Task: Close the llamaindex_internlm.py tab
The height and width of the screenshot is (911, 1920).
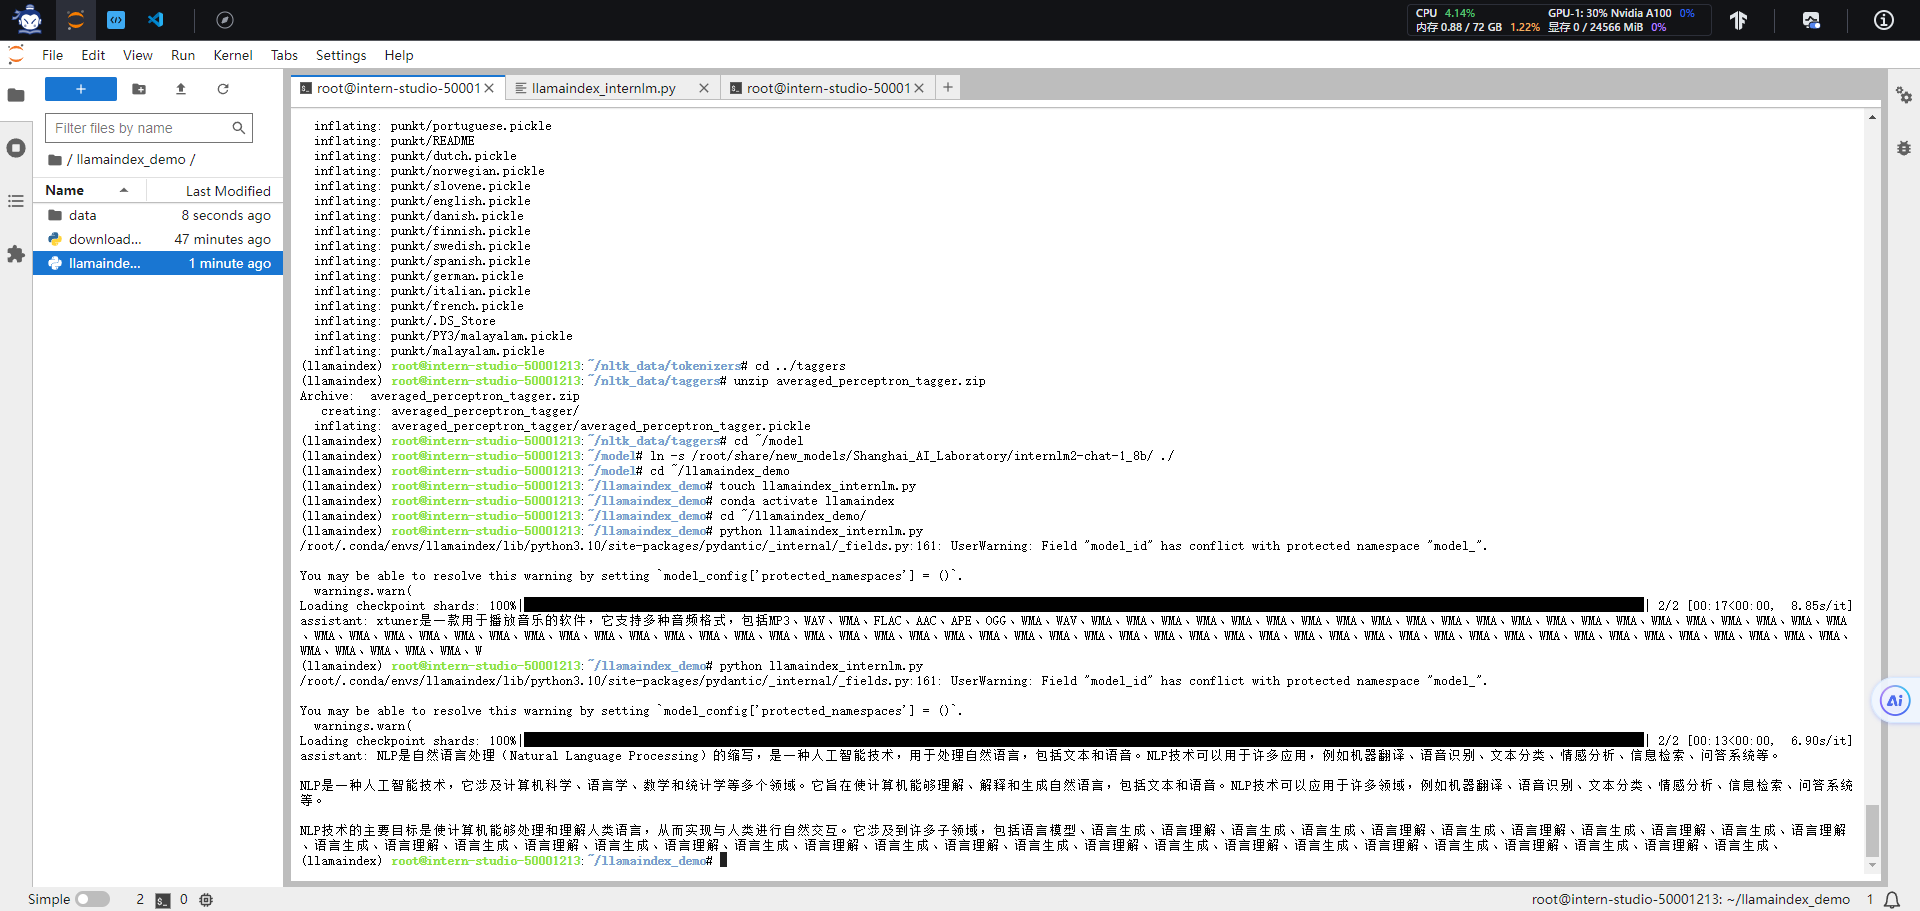Action: (x=704, y=88)
